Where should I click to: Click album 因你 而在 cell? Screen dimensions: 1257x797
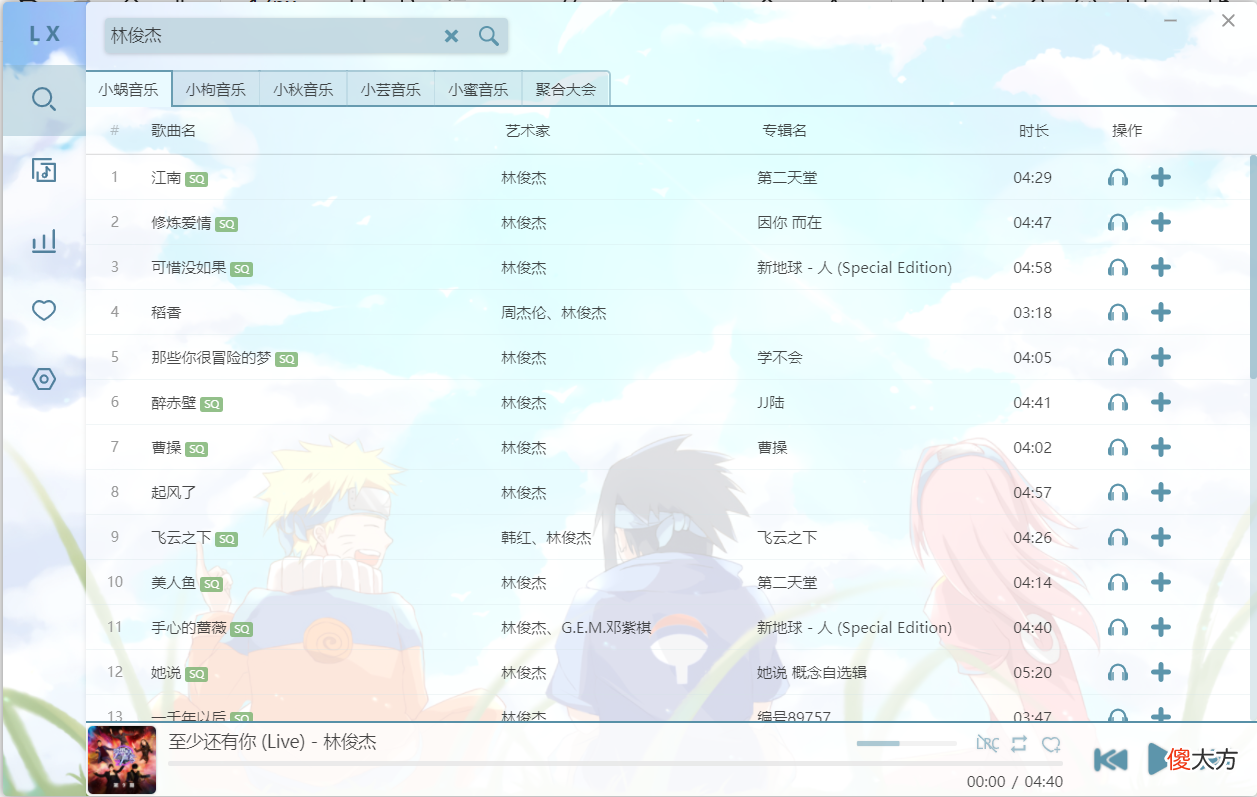click(x=789, y=223)
